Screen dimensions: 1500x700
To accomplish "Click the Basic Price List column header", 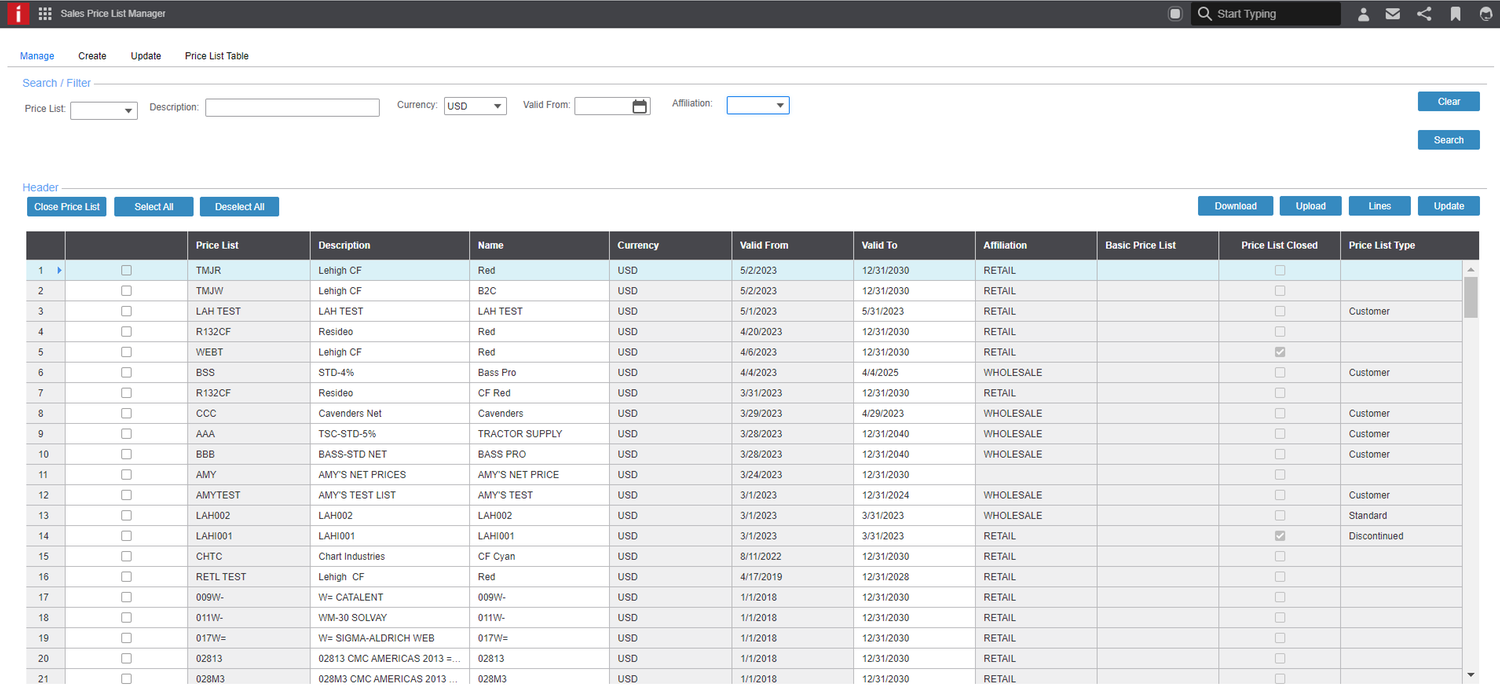I will (1158, 245).
